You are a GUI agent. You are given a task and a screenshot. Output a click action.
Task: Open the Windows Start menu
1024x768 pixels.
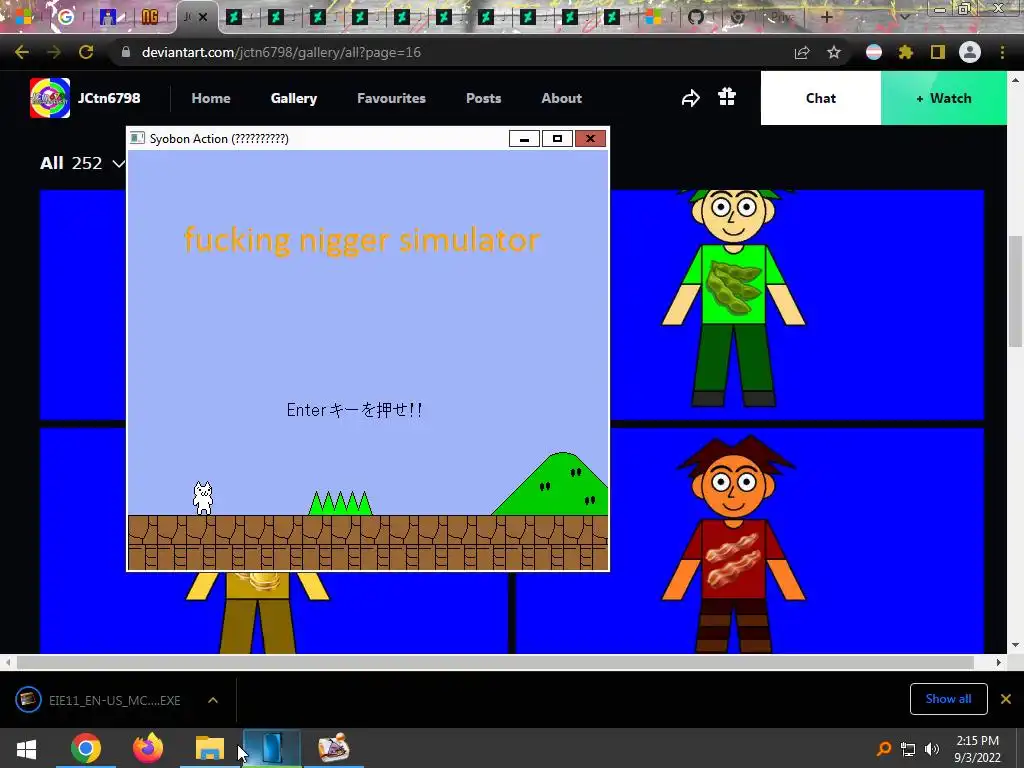pos(26,748)
